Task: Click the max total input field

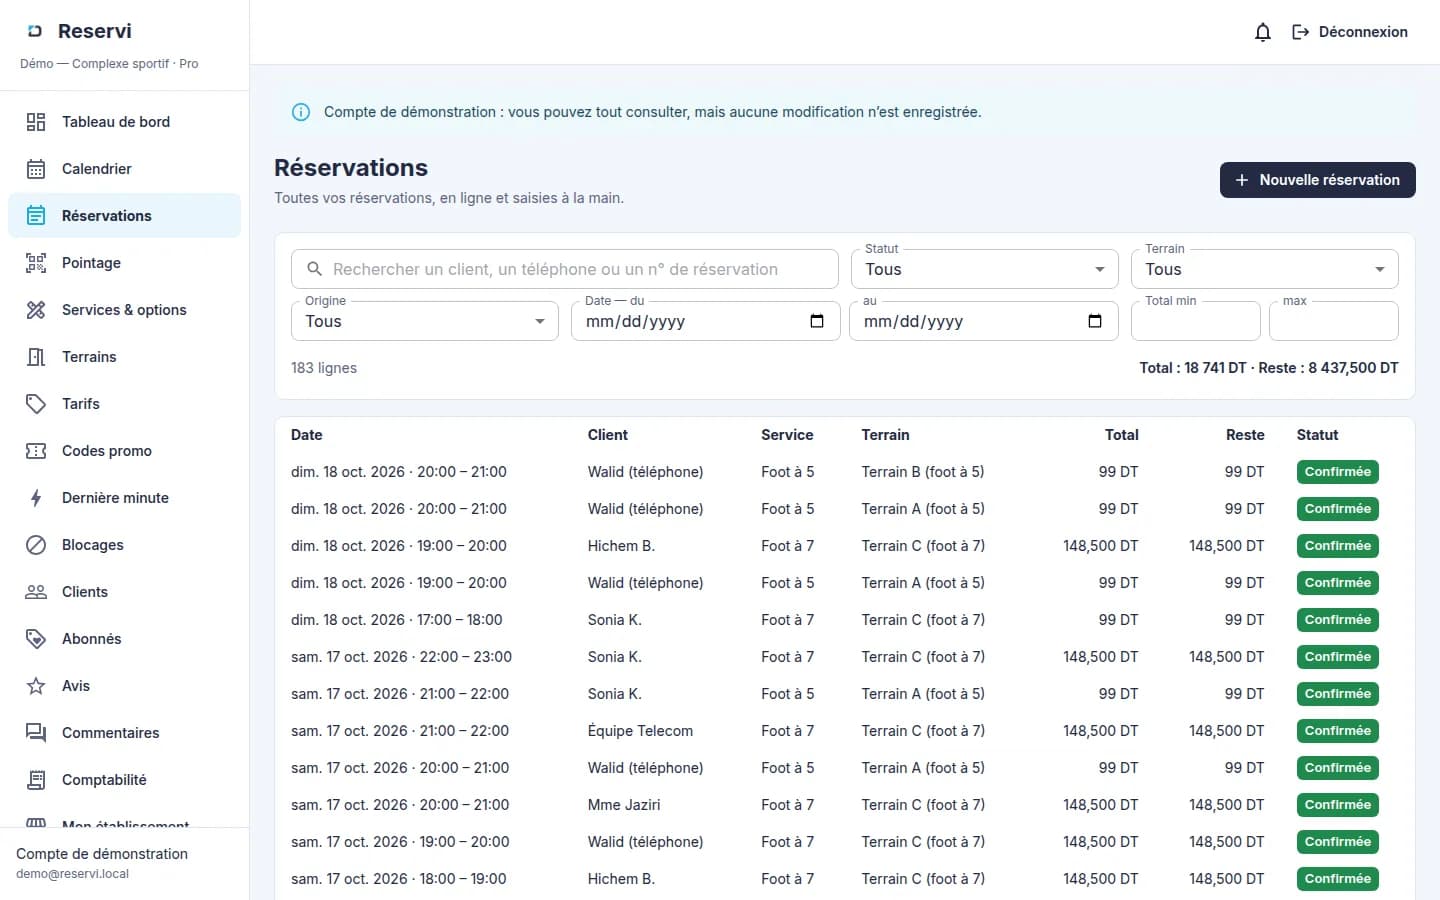Action: (x=1334, y=321)
